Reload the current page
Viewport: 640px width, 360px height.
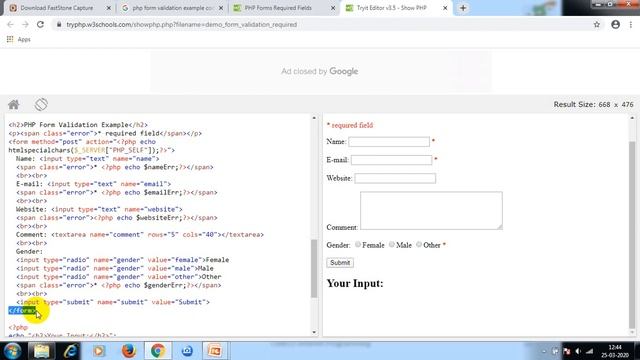(x=40, y=24)
